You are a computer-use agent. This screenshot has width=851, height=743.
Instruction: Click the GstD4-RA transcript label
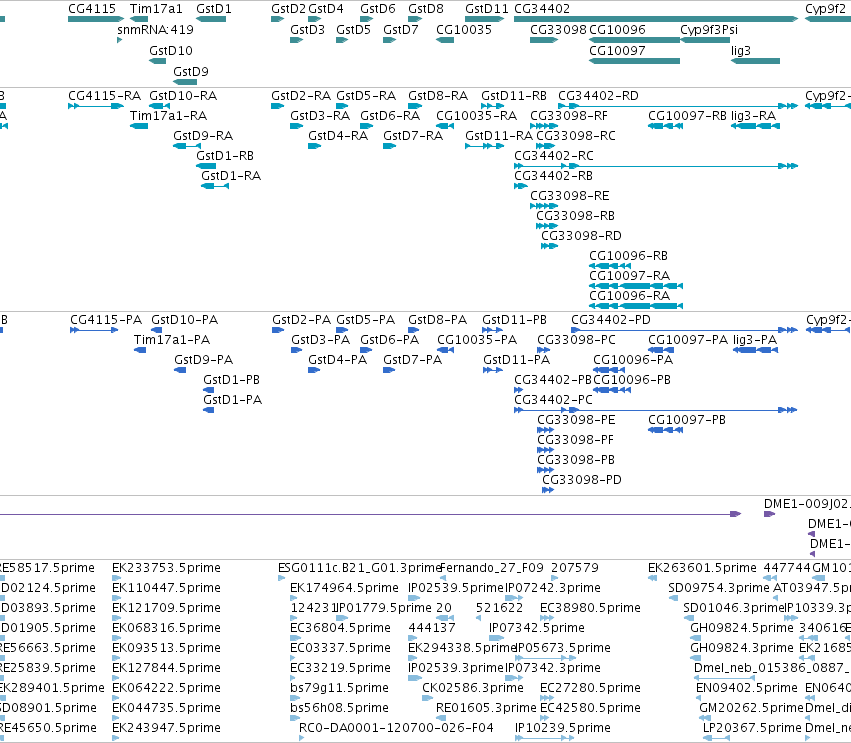338,136
